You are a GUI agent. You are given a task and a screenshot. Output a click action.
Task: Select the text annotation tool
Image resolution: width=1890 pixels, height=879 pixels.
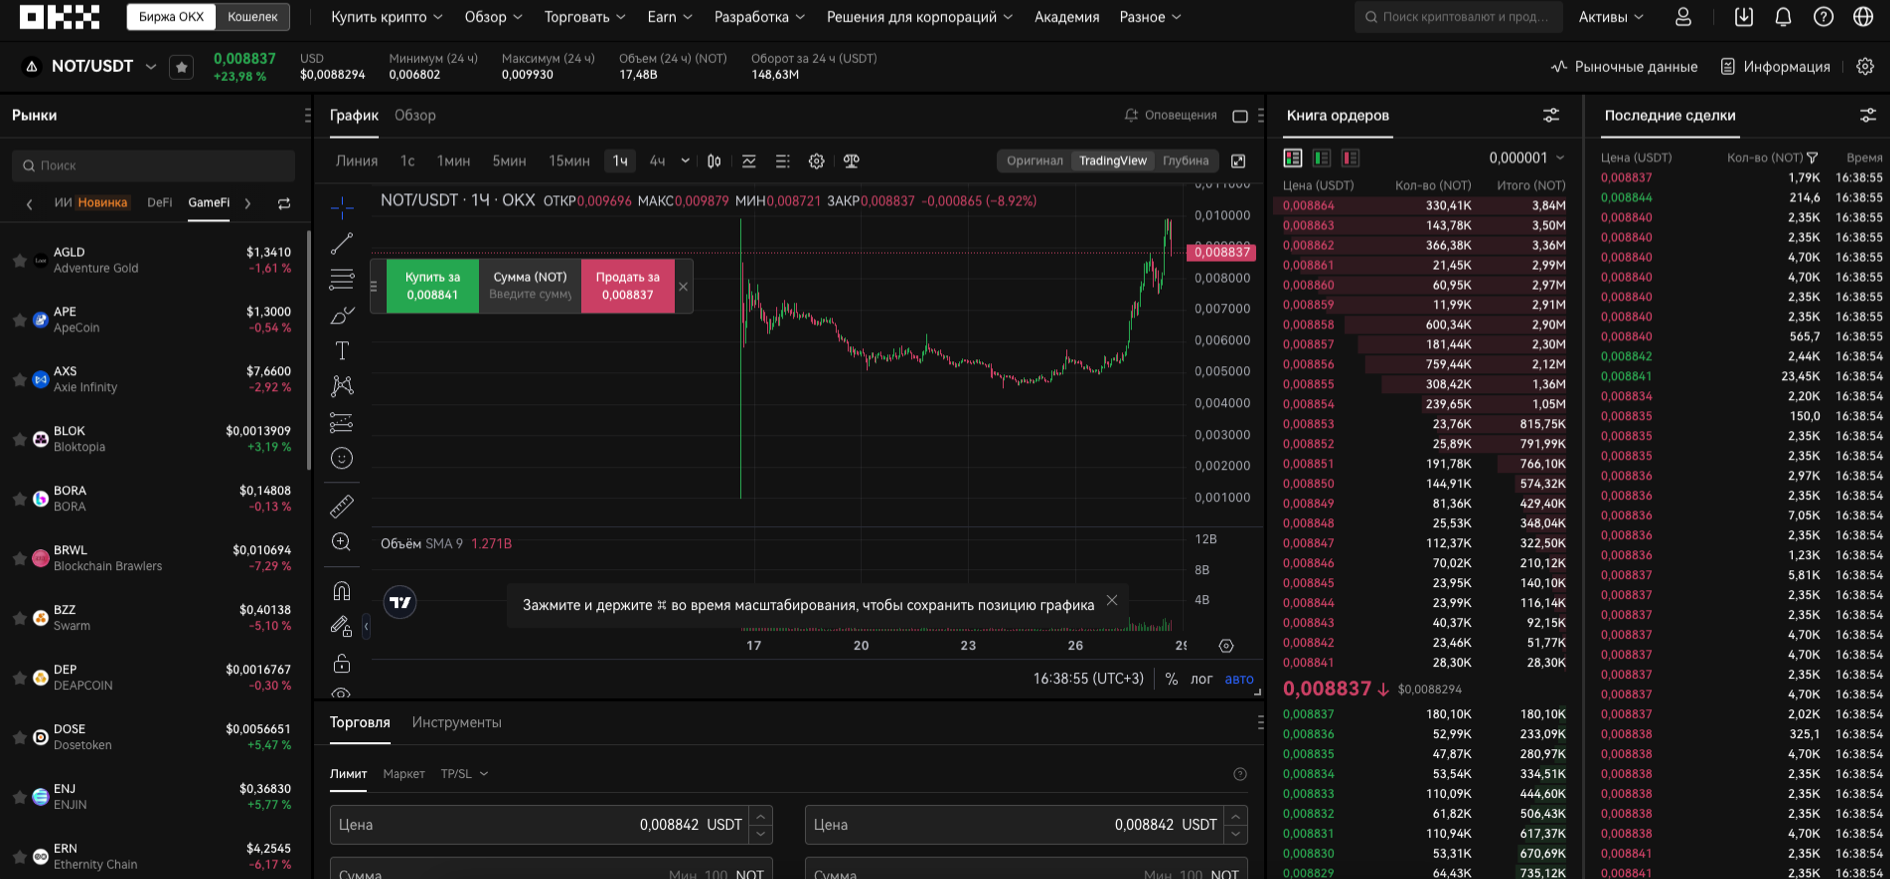point(342,351)
